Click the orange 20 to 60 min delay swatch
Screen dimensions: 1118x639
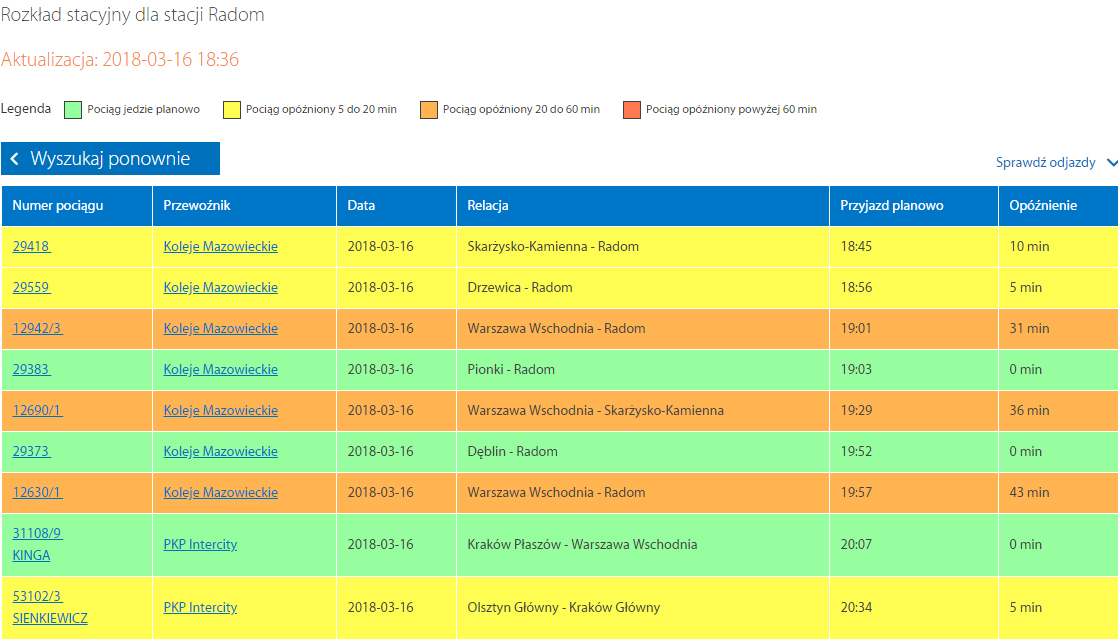(428, 109)
